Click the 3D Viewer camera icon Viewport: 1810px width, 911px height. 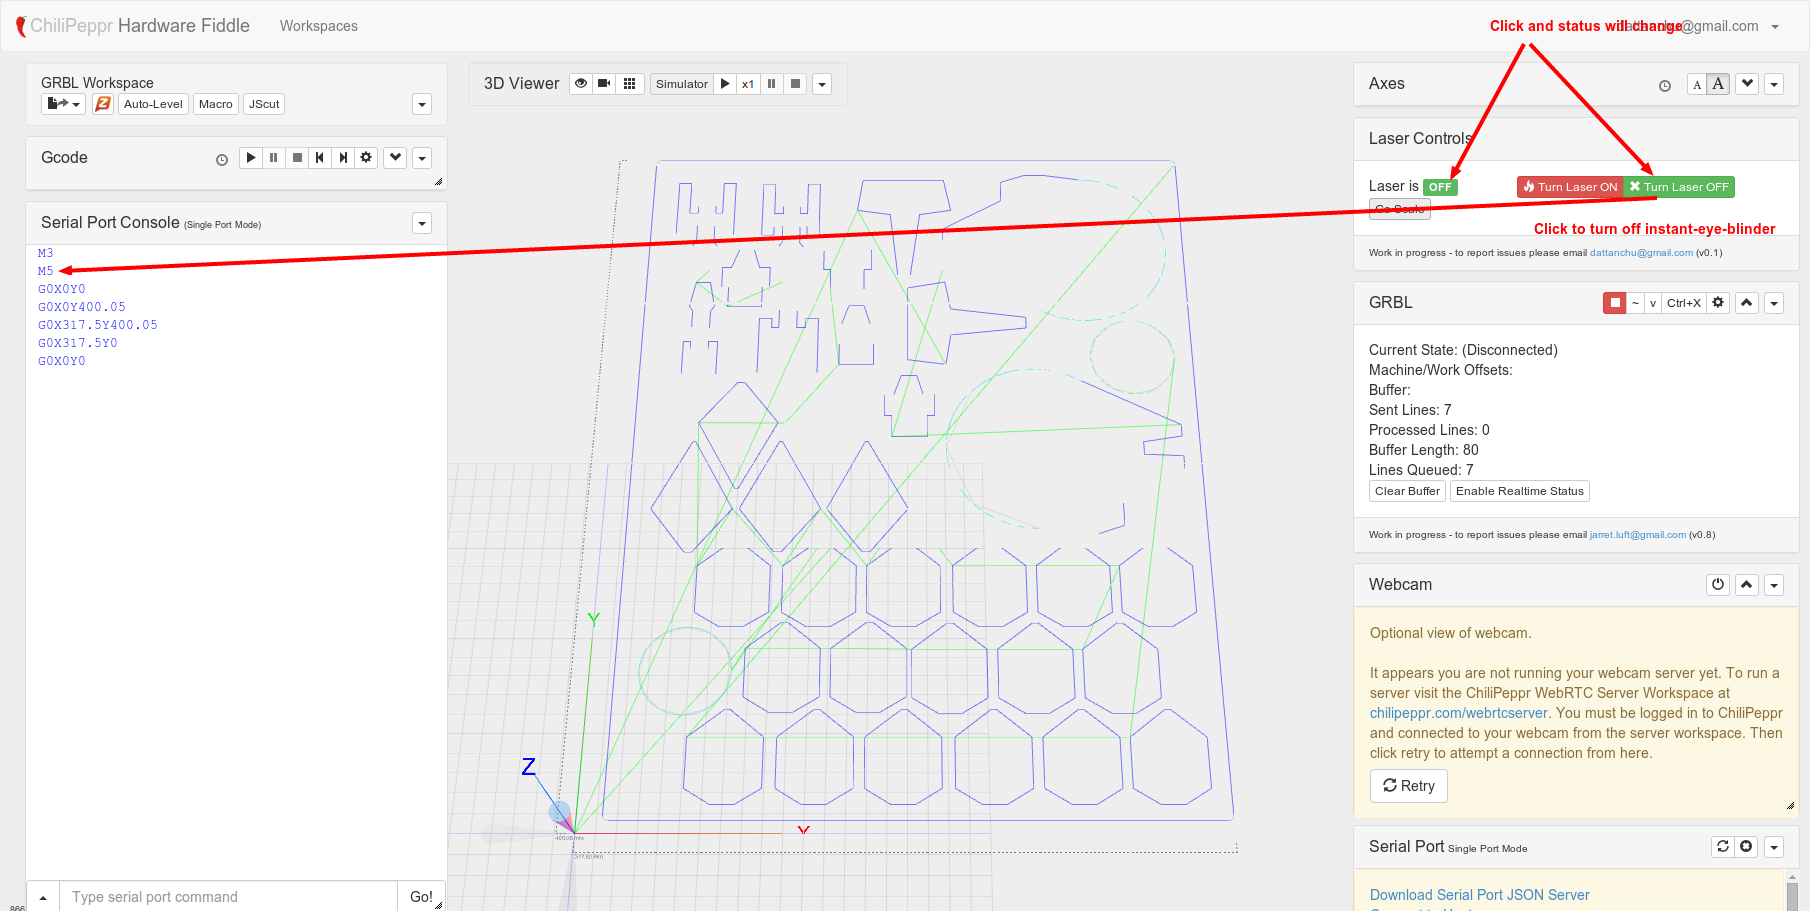[x=604, y=84]
